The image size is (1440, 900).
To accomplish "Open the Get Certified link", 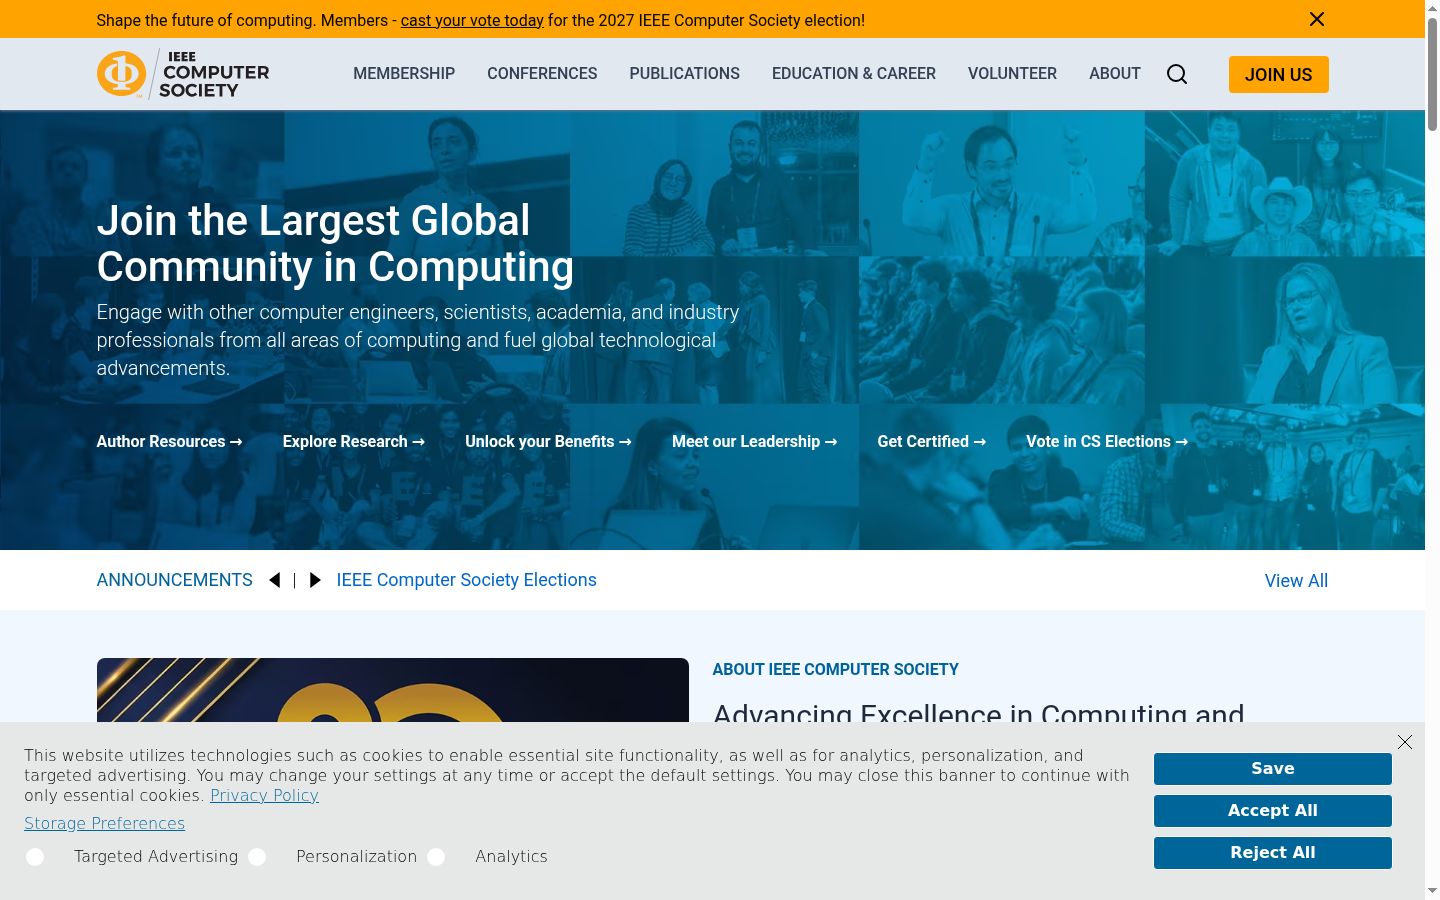I will tap(932, 442).
